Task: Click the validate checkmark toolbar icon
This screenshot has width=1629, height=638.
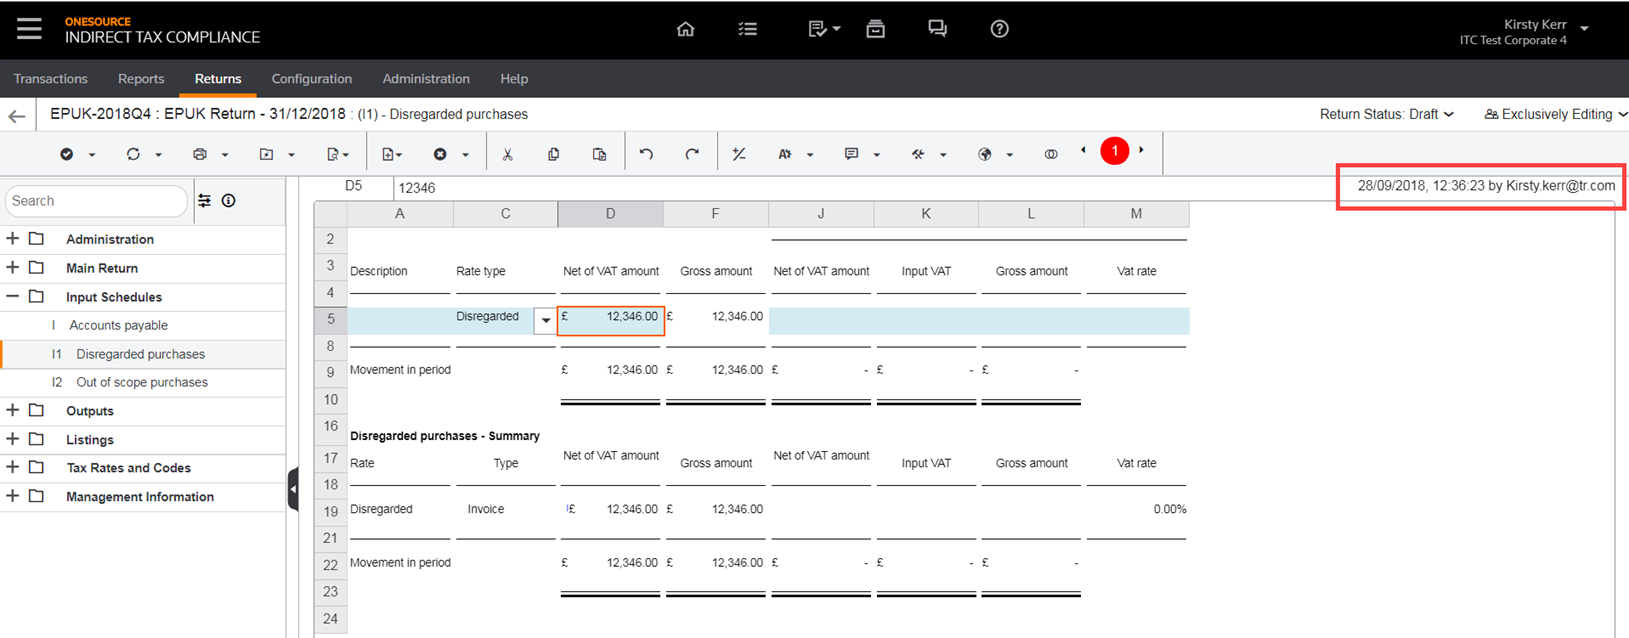Action: click(66, 154)
